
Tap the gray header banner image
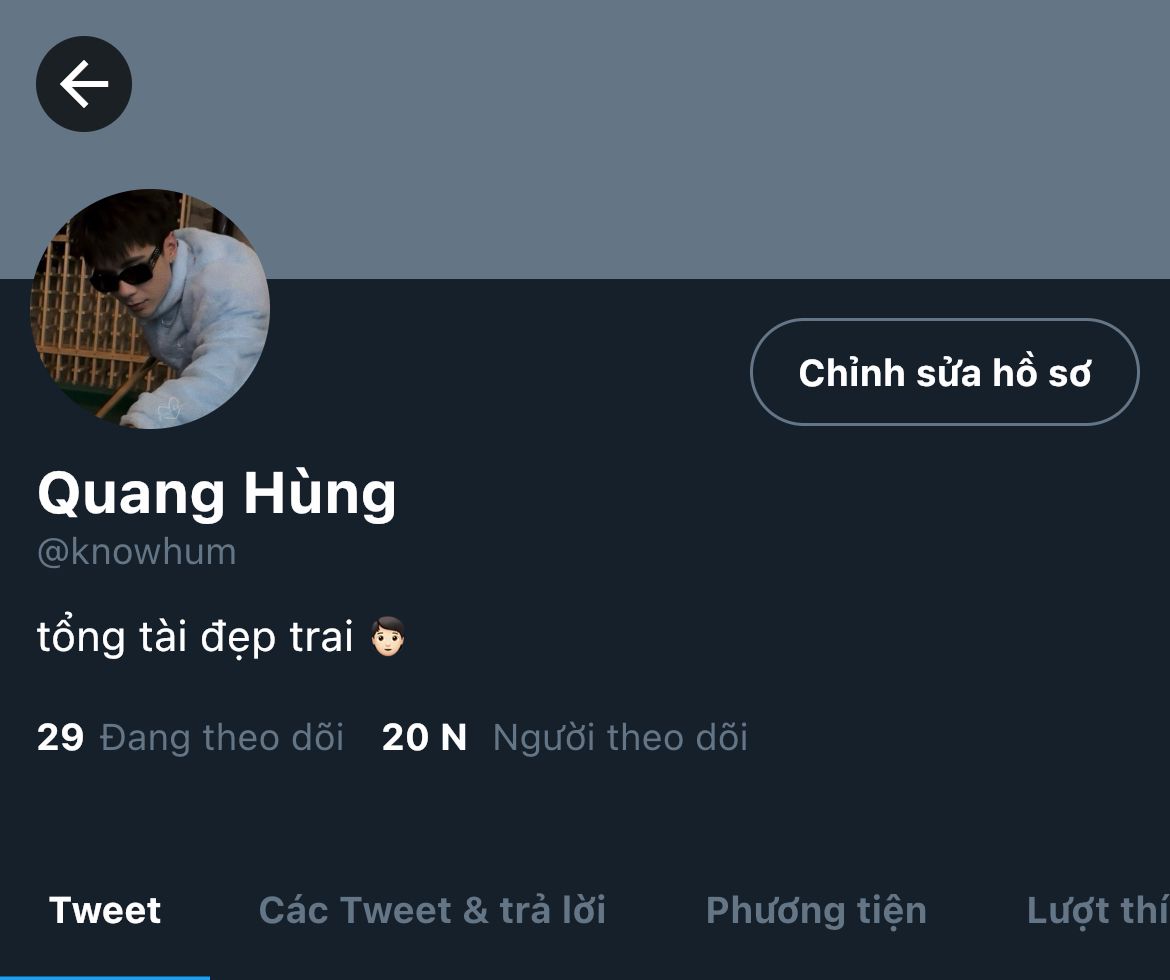585,139
